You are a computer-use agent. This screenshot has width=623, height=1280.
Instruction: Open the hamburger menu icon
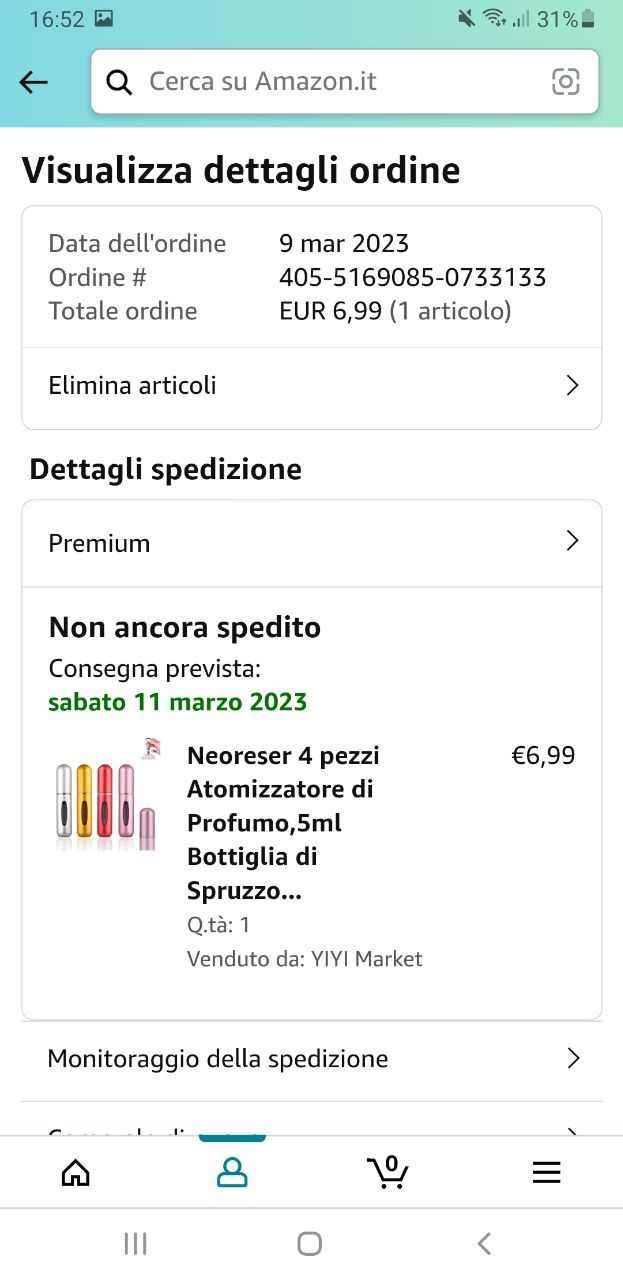click(546, 1172)
